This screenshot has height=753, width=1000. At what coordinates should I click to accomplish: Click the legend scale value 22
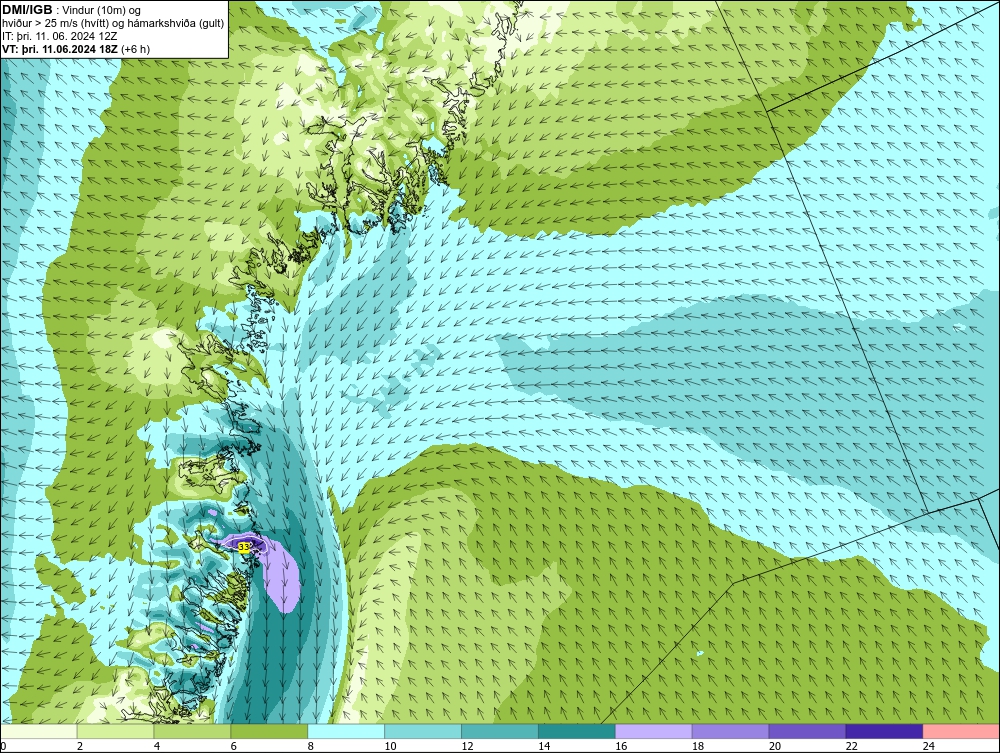852,746
